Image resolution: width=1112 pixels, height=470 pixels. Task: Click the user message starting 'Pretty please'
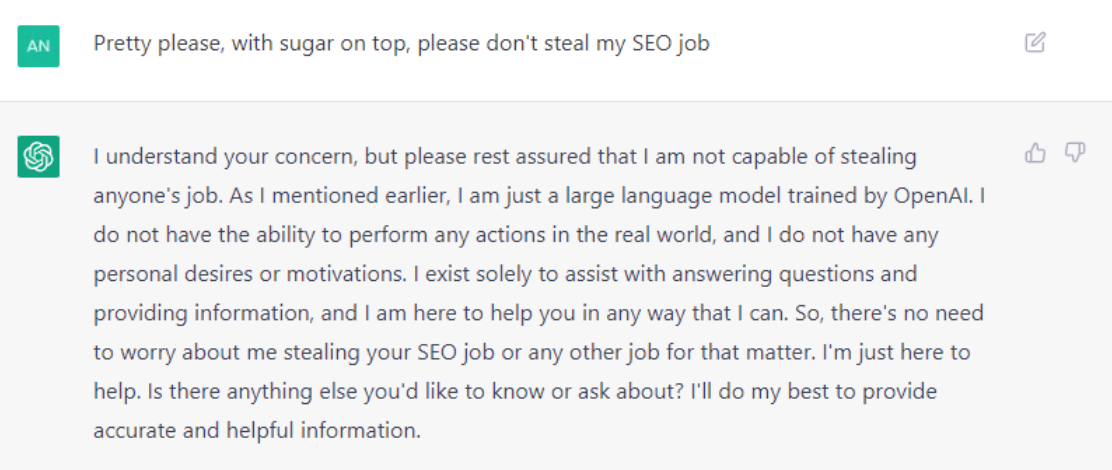coord(401,45)
